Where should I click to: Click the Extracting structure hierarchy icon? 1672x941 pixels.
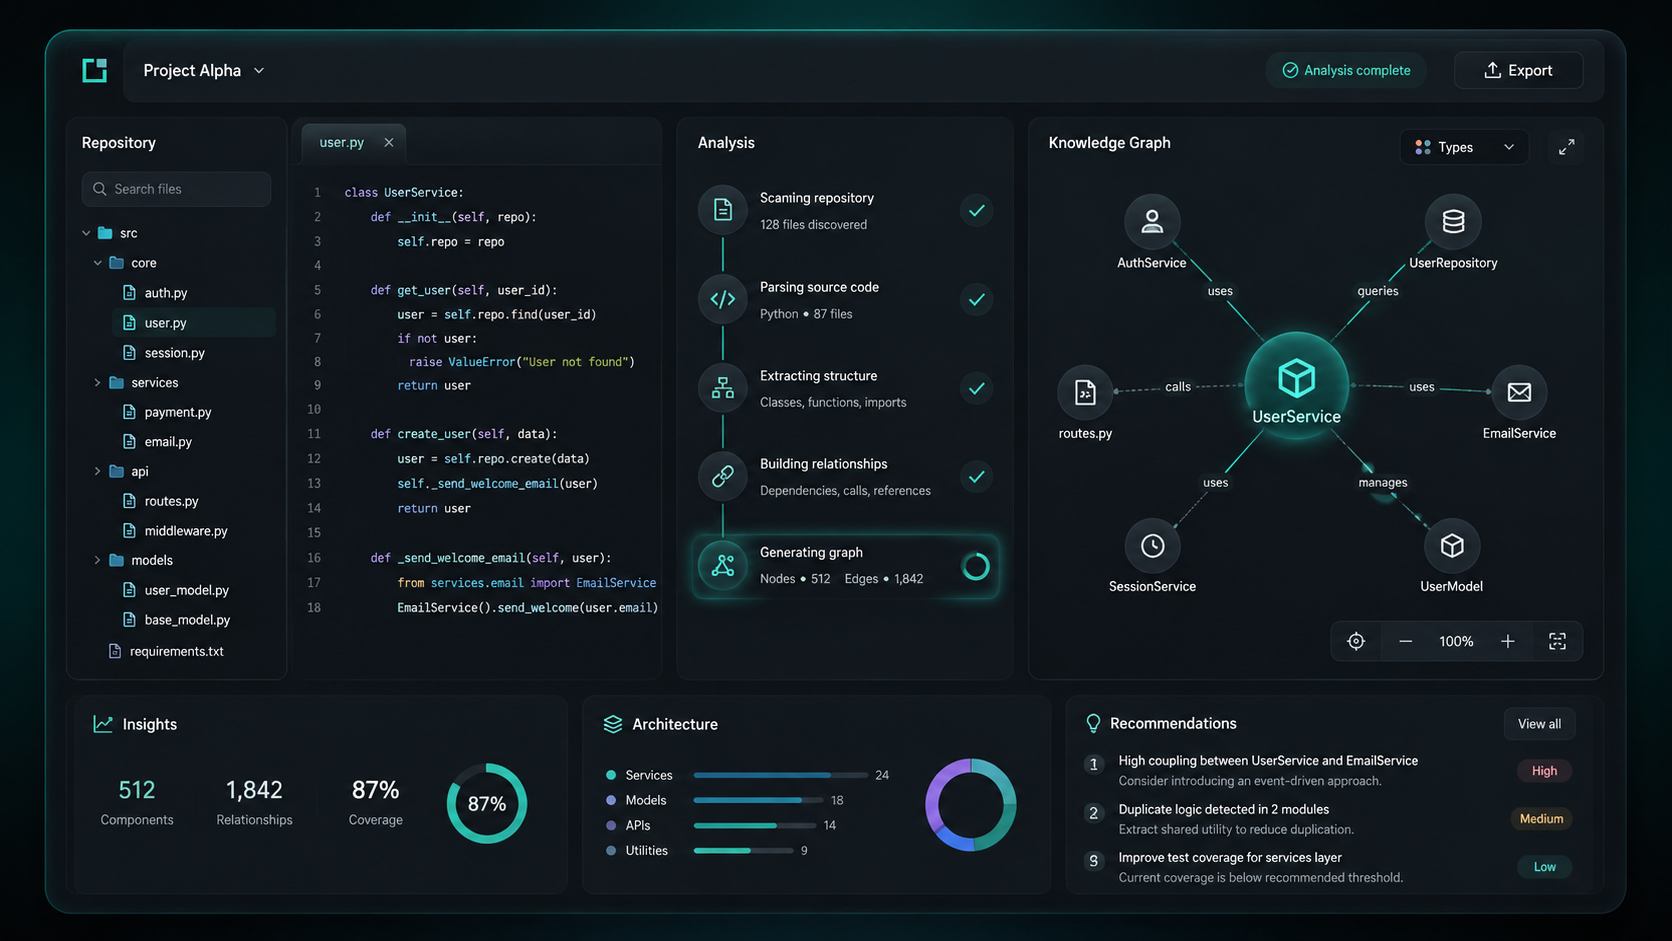[x=723, y=388]
